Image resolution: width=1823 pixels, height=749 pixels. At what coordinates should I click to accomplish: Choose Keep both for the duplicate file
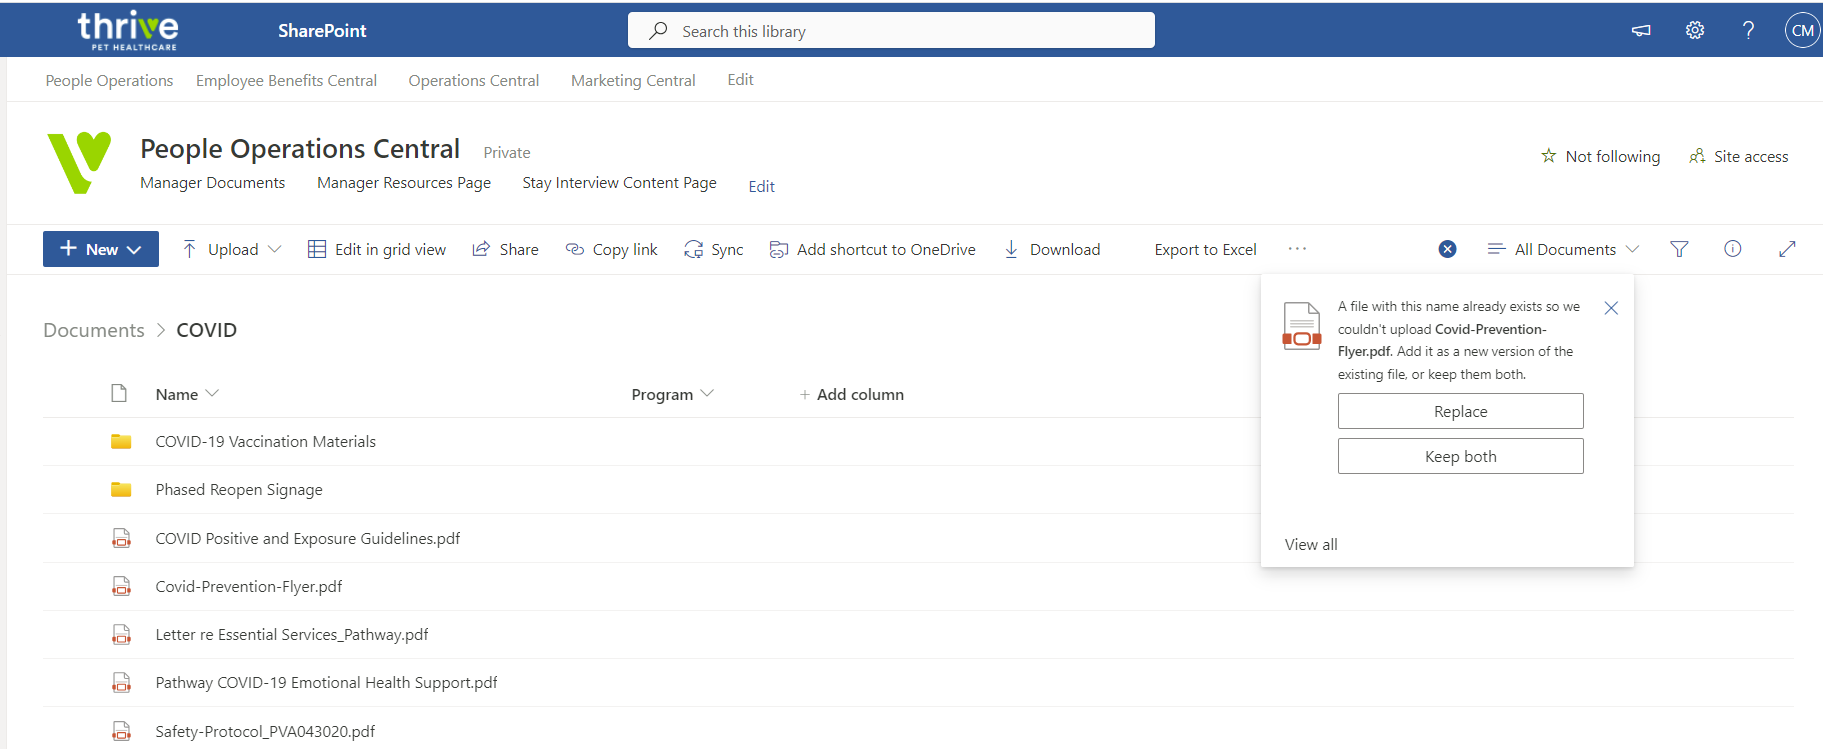point(1460,456)
